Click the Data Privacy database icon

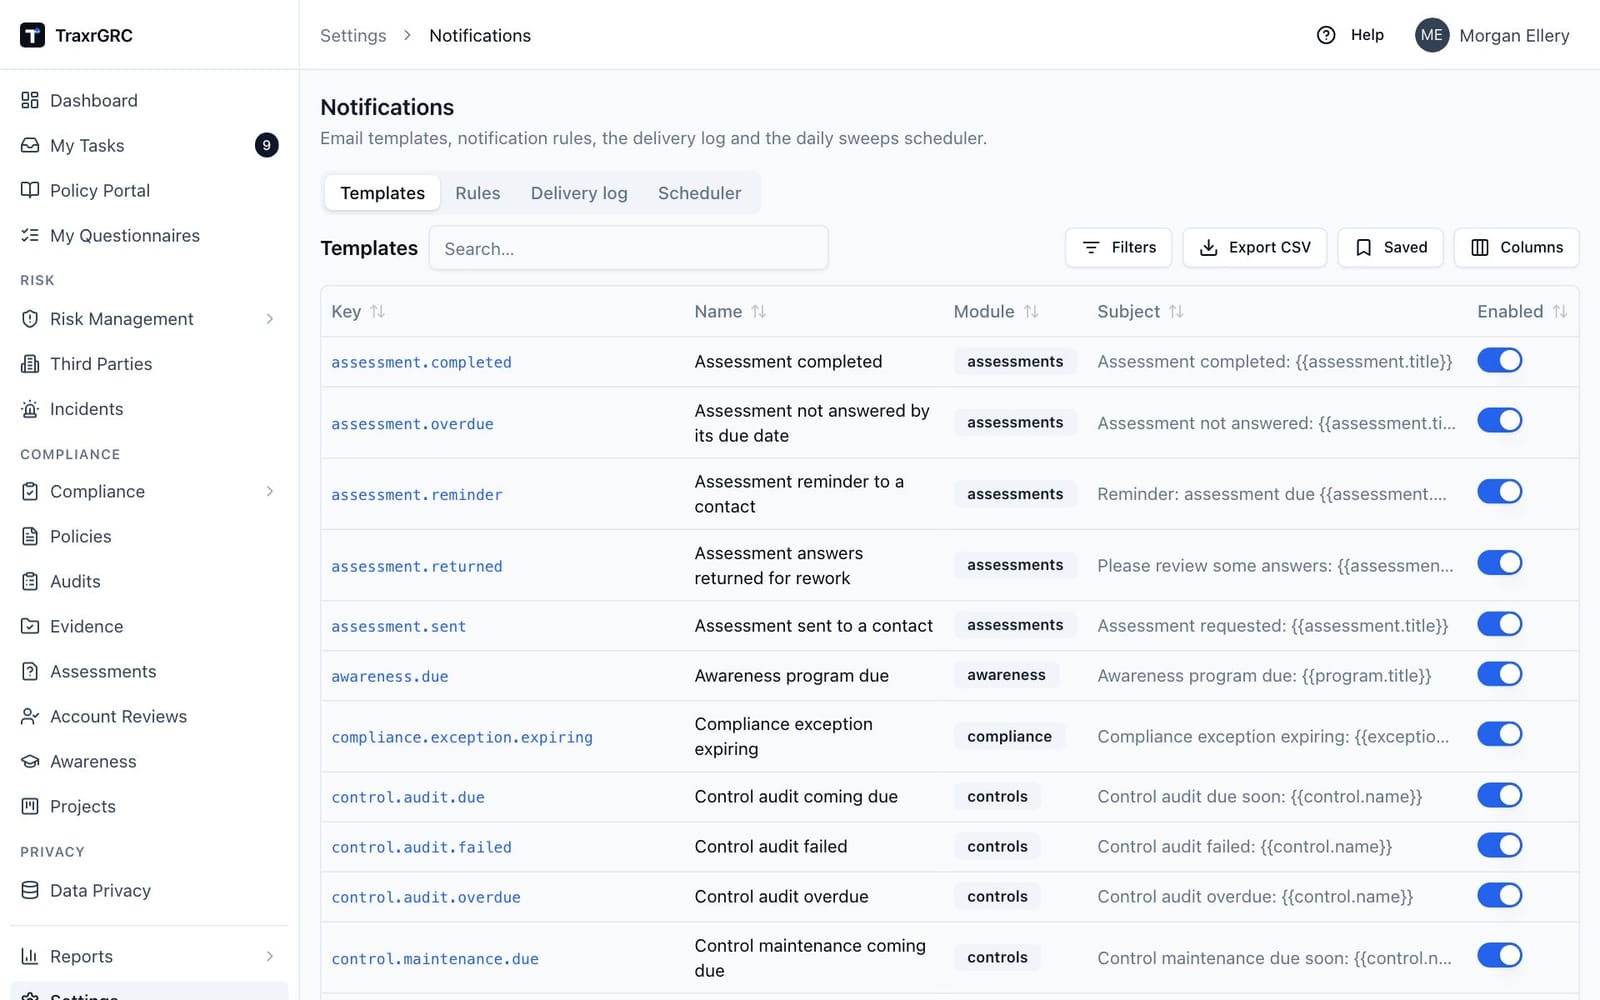pos(30,890)
